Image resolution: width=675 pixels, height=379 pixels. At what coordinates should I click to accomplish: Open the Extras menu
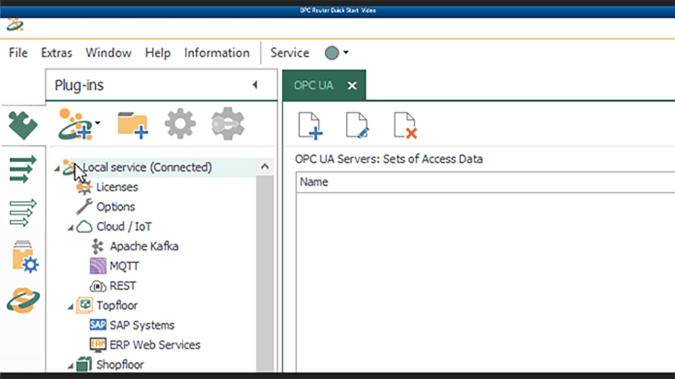(56, 53)
